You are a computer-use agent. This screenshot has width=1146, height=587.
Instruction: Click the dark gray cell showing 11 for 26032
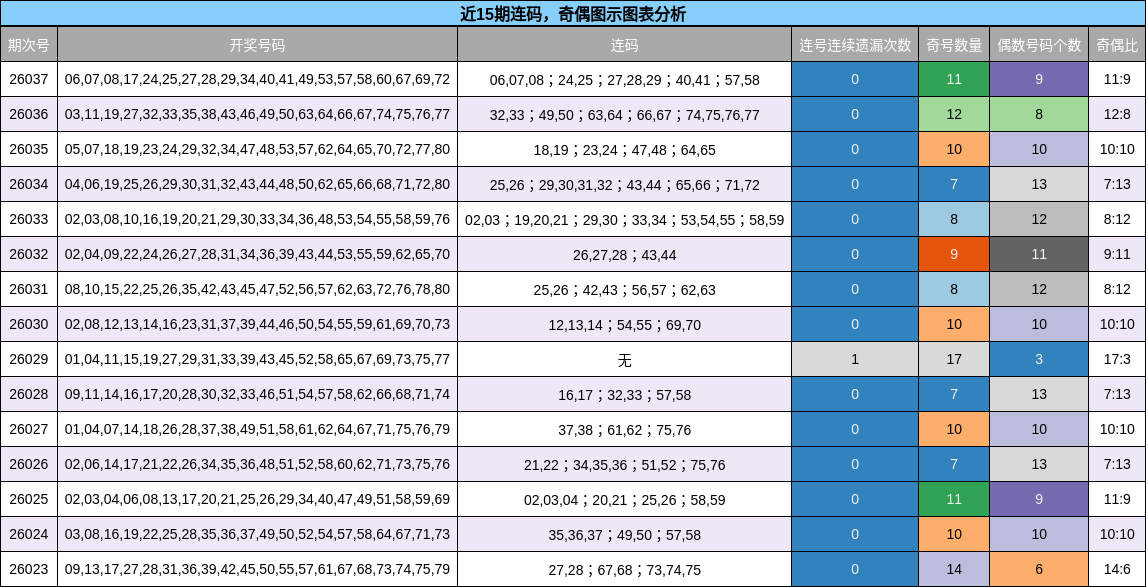click(1038, 254)
